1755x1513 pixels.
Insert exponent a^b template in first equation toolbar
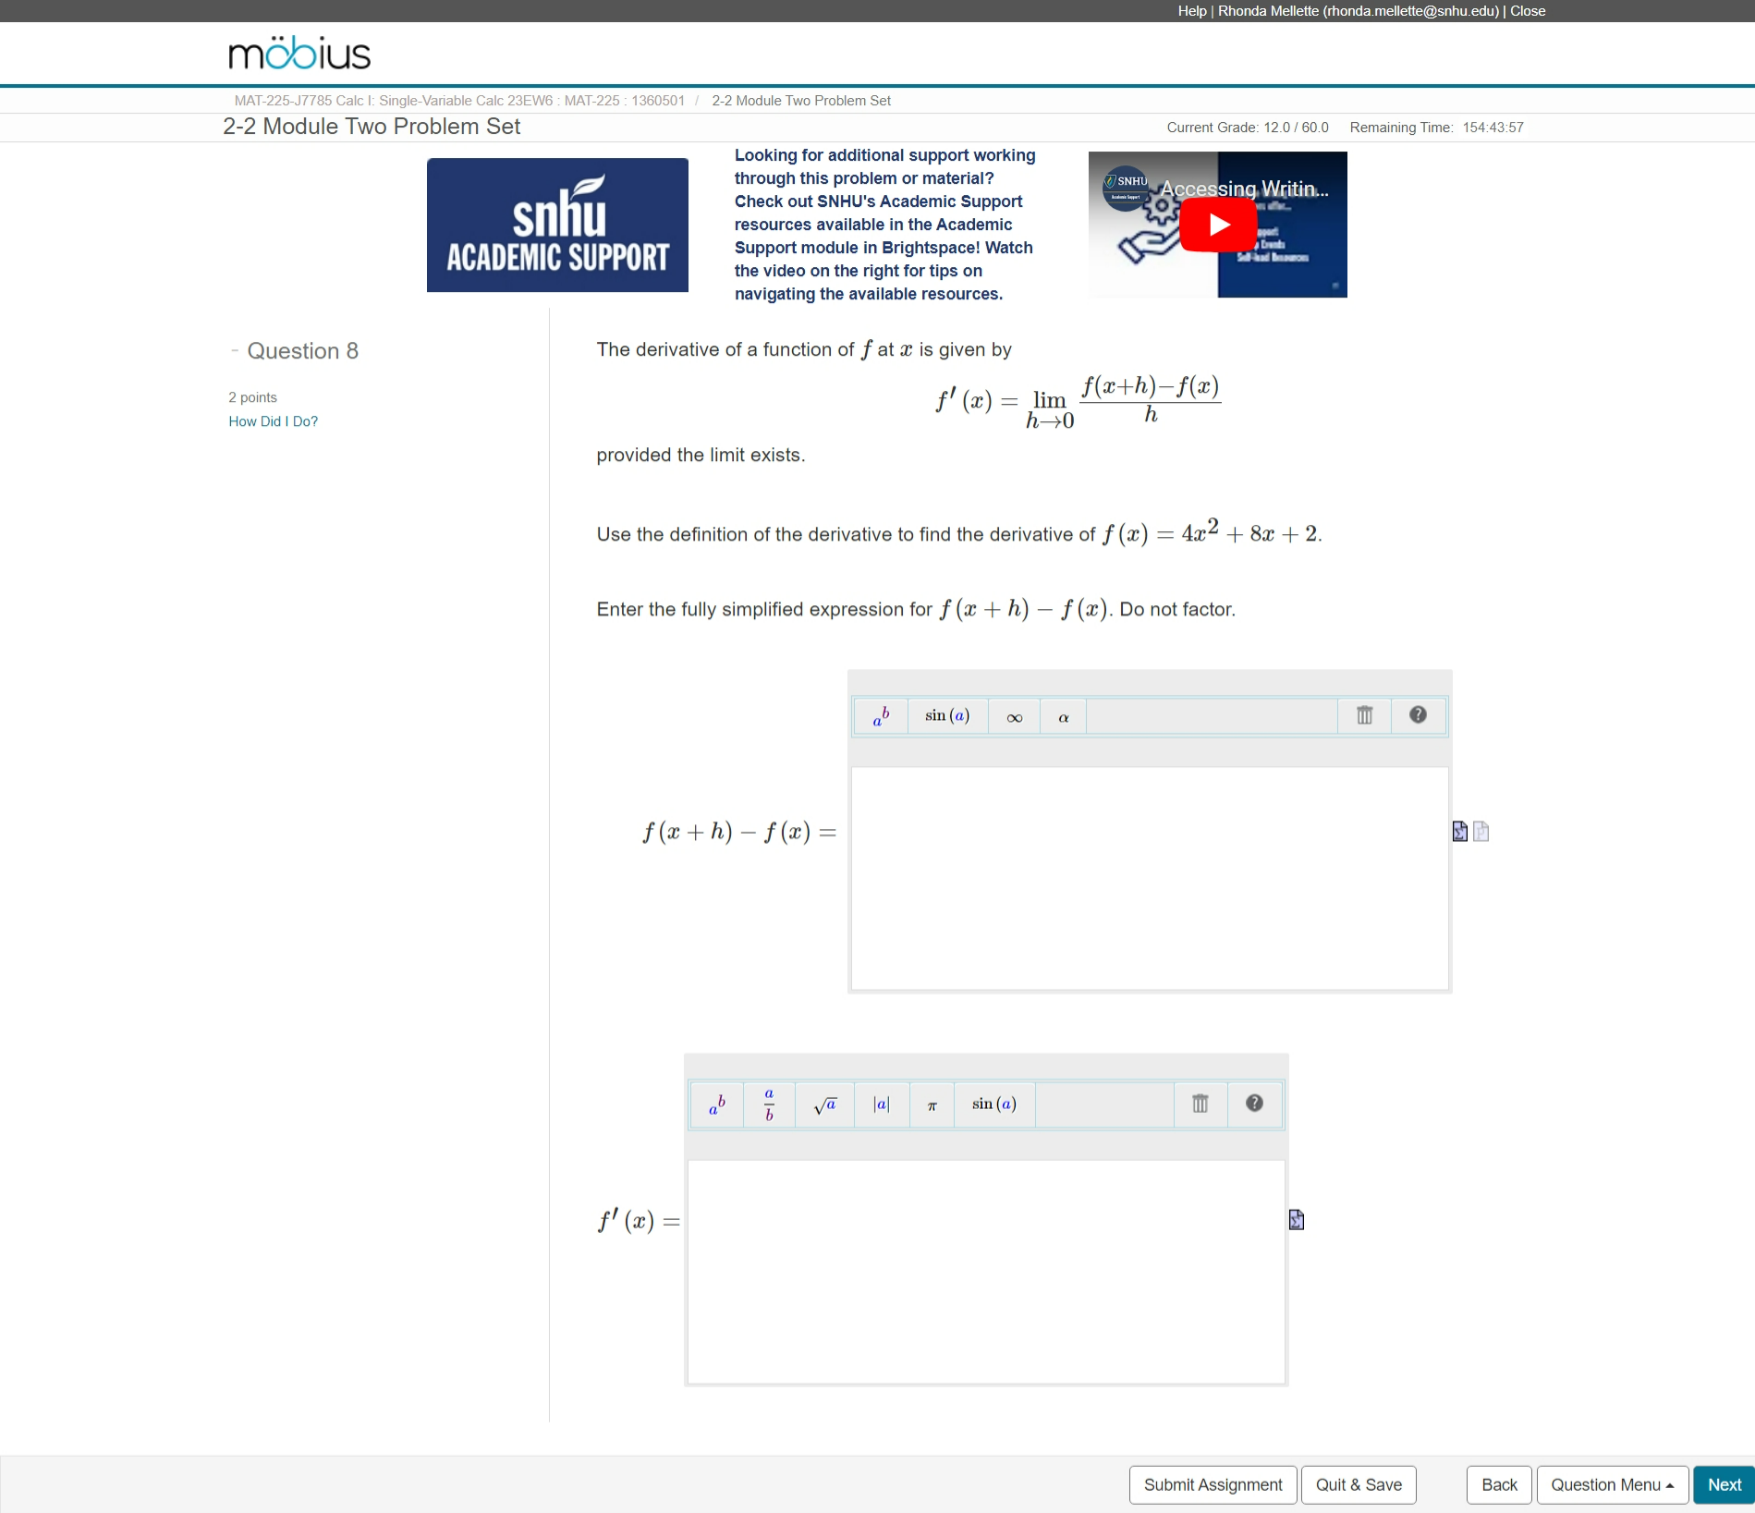tap(880, 715)
